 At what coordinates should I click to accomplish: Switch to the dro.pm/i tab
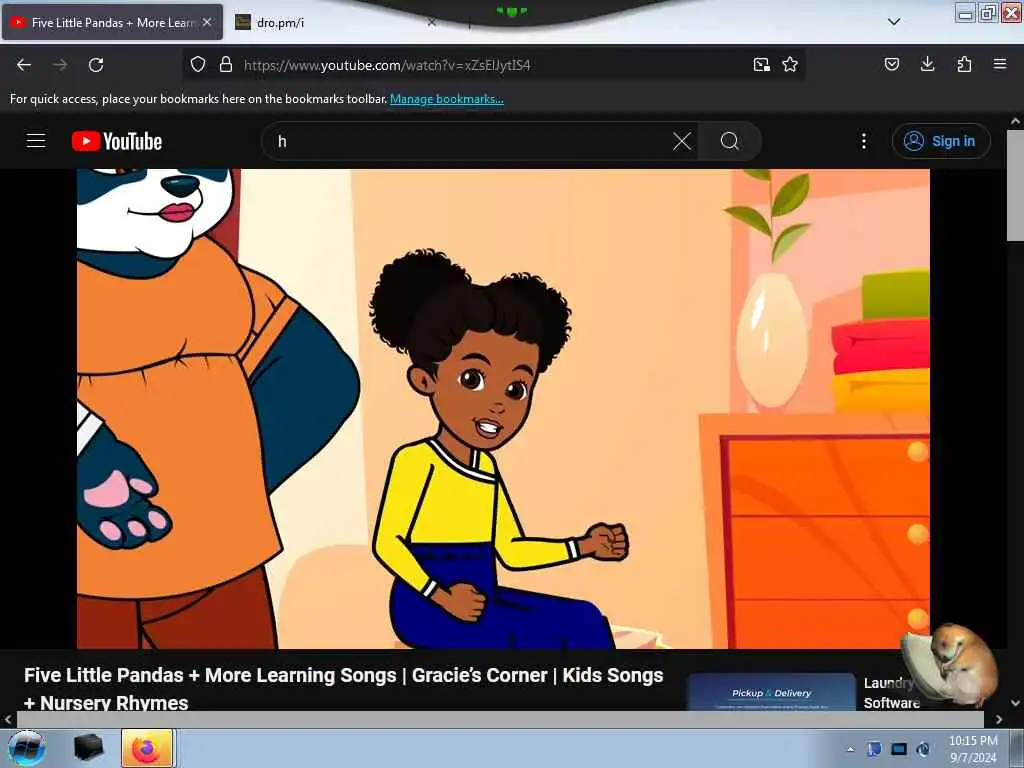pyautogui.click(x=337, y=22)
